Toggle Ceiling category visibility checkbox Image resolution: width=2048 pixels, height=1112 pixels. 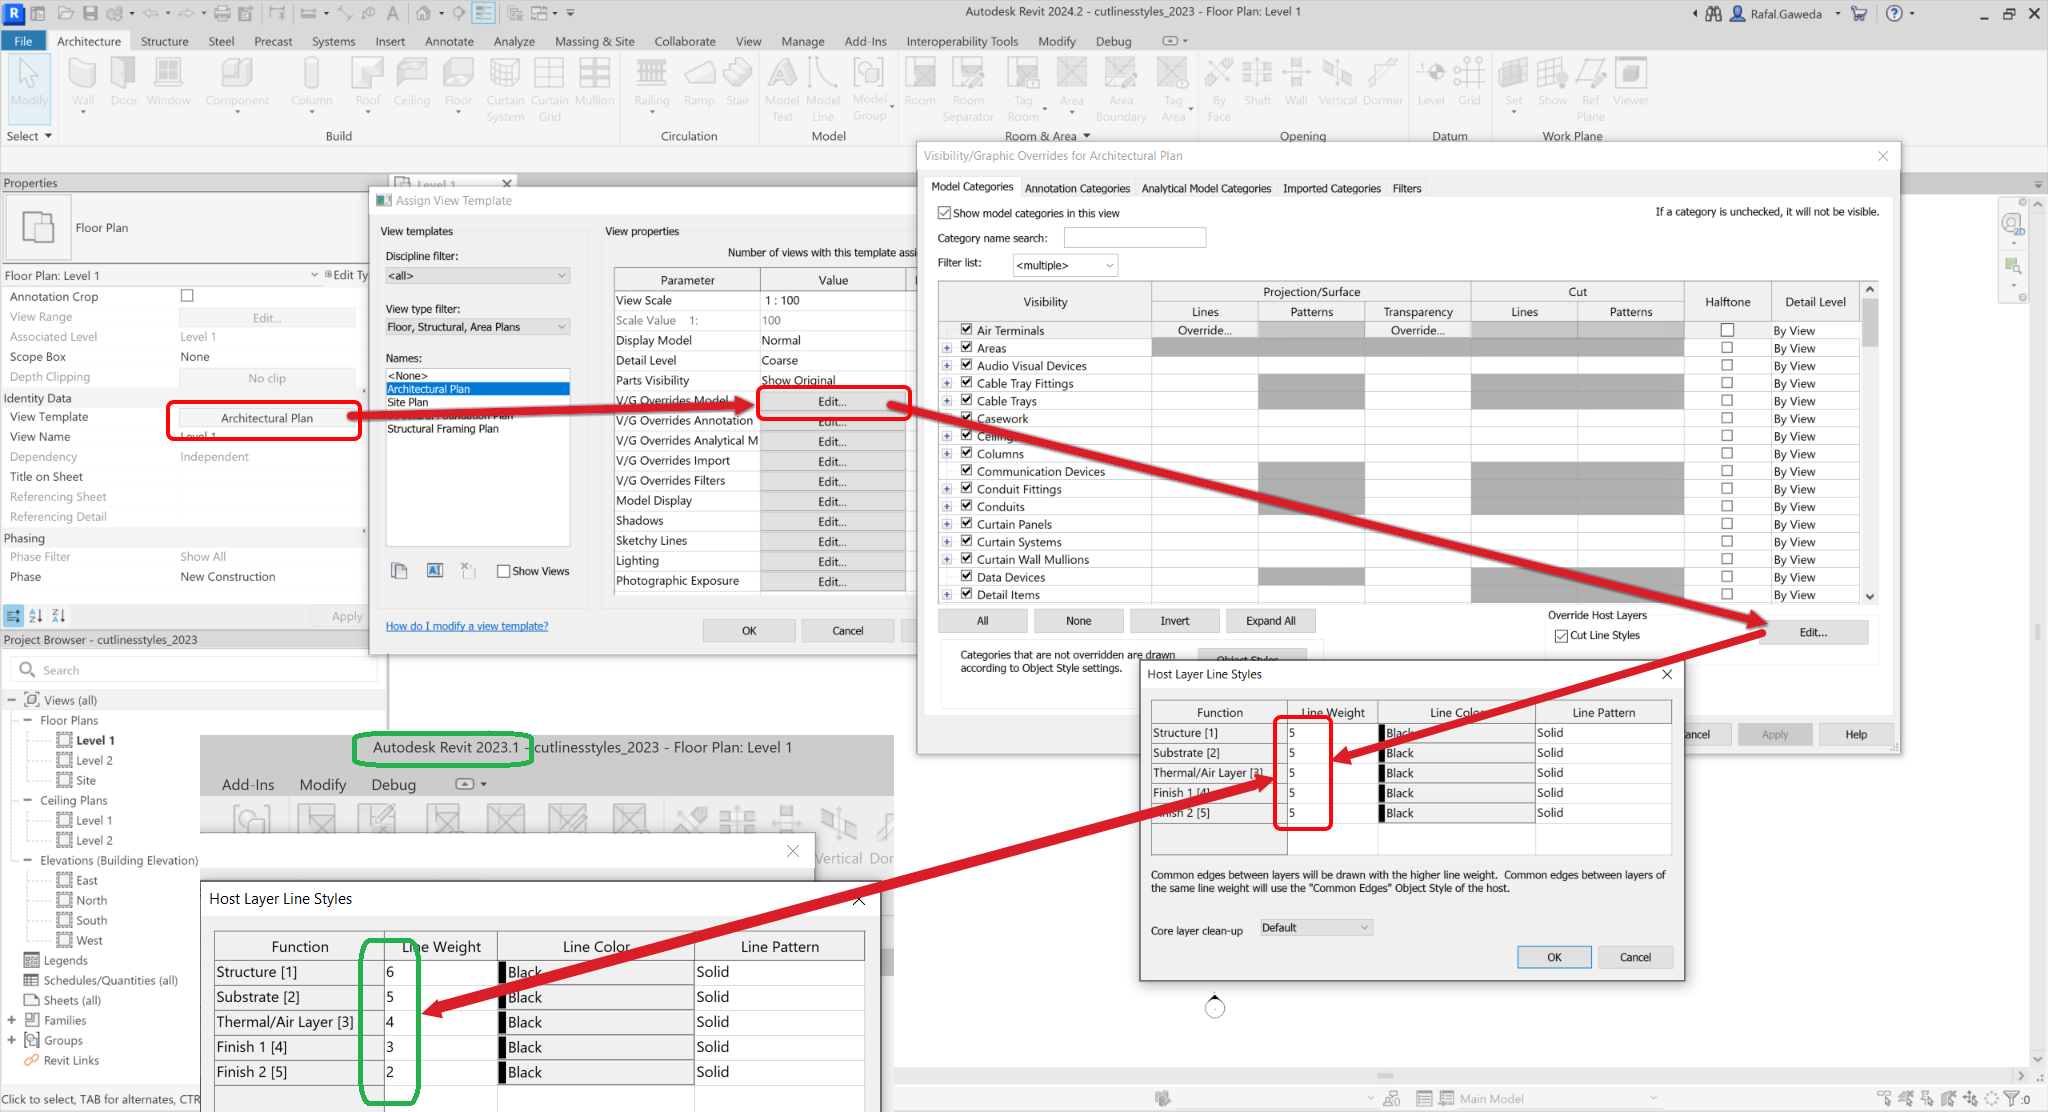(967, 435)
